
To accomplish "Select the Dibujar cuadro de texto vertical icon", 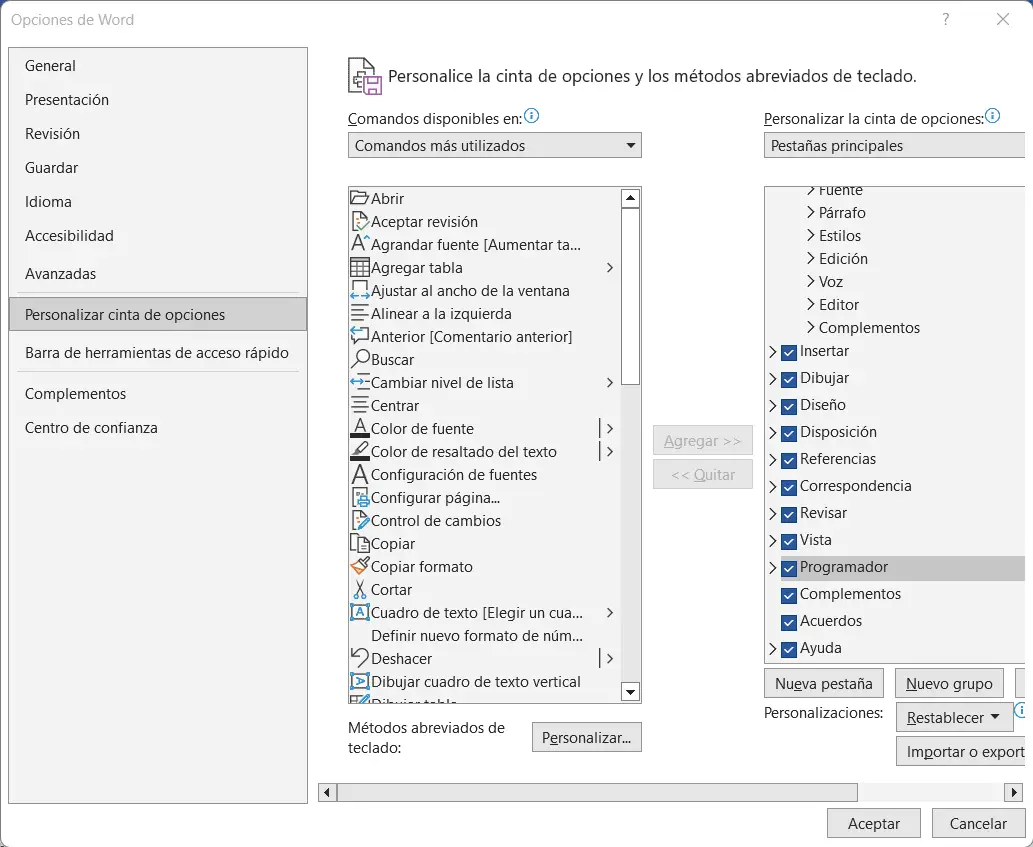I will [x=359, y=681].
